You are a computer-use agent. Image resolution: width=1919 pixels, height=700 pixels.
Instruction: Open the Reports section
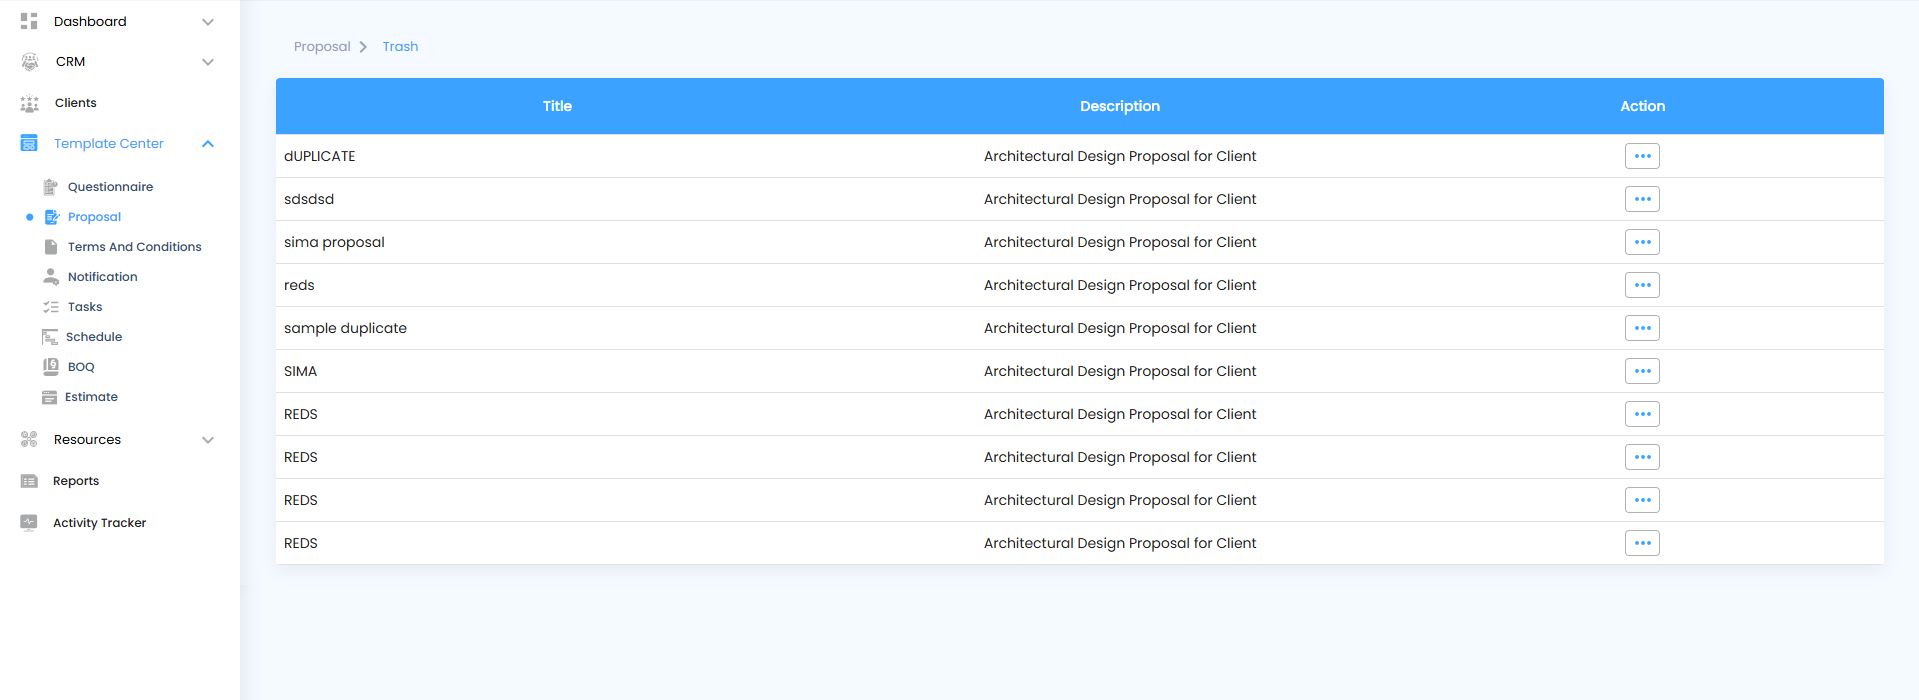76,481
